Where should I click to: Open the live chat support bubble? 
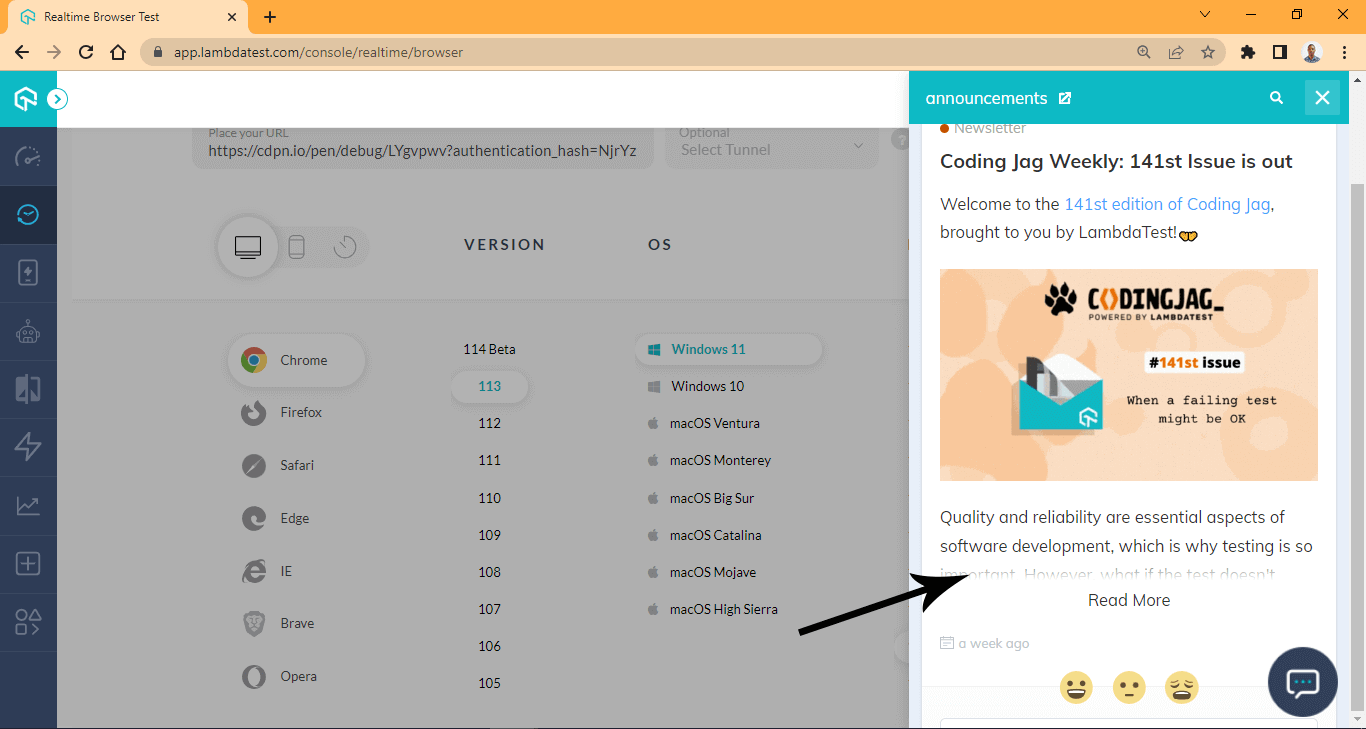(1303, 683)
